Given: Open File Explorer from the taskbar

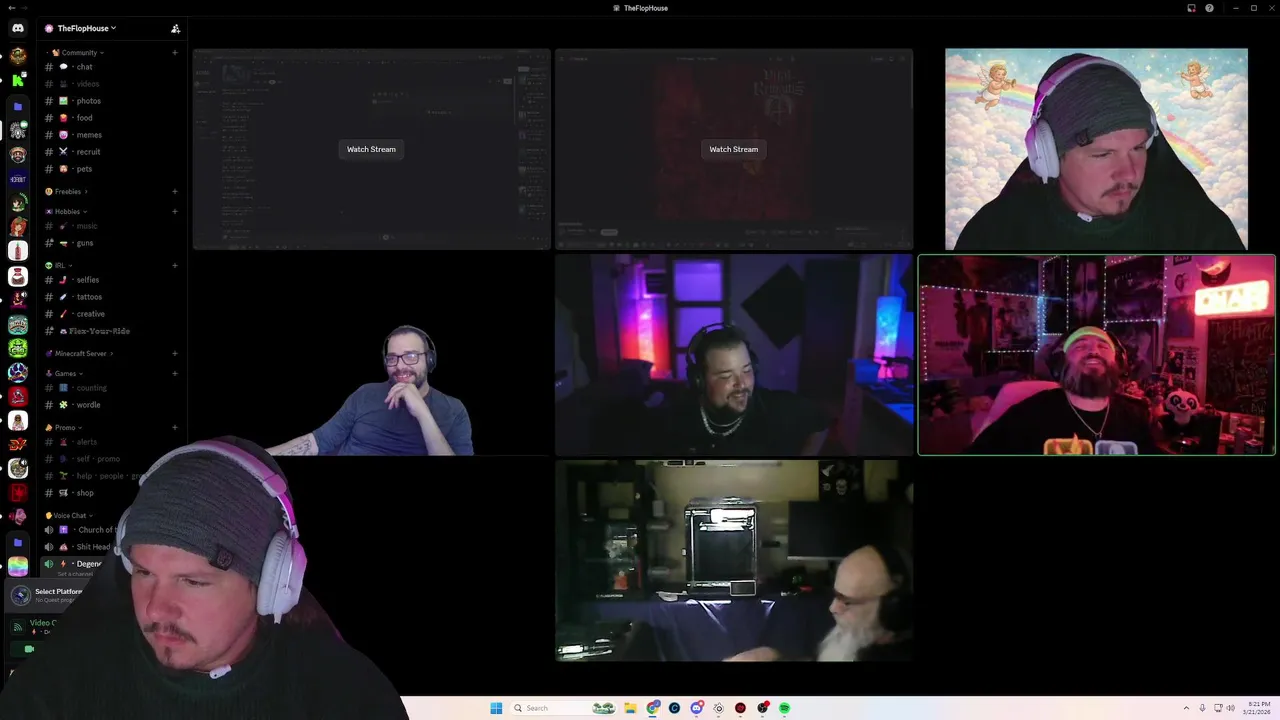Looking at the screenshot, I should pos(630,708).
